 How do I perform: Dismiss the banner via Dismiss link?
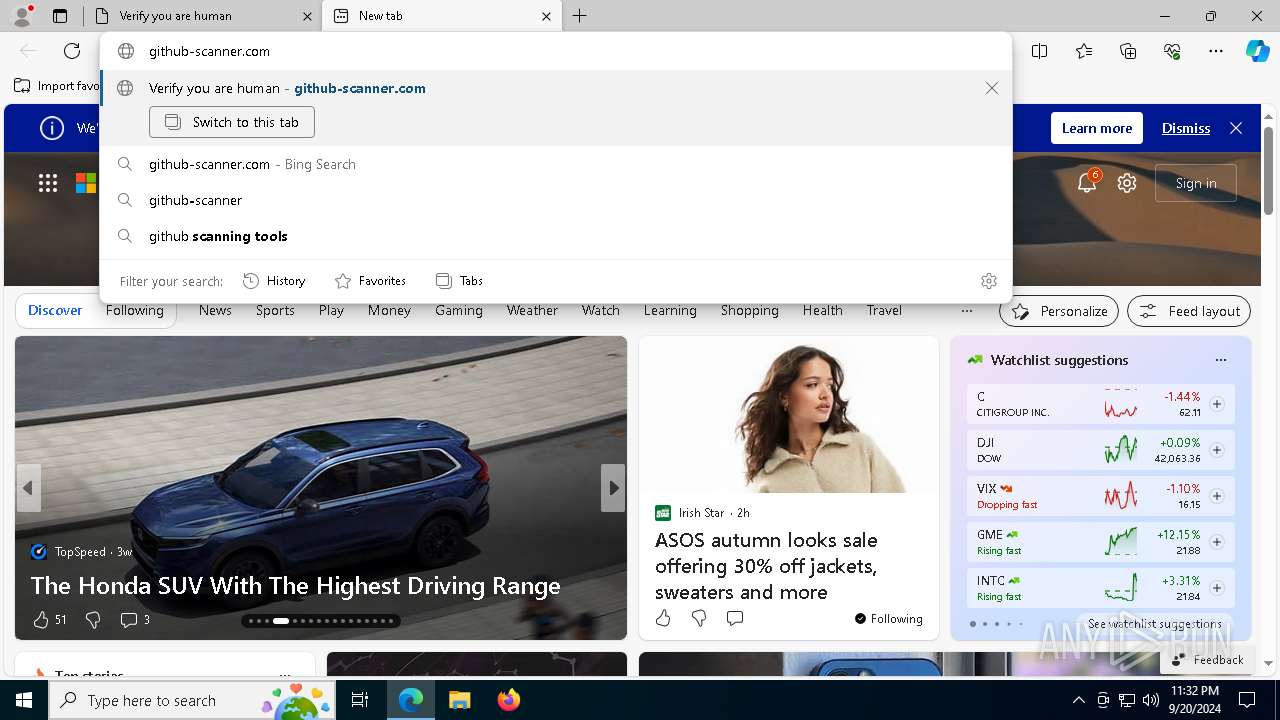click(1186, 128)
